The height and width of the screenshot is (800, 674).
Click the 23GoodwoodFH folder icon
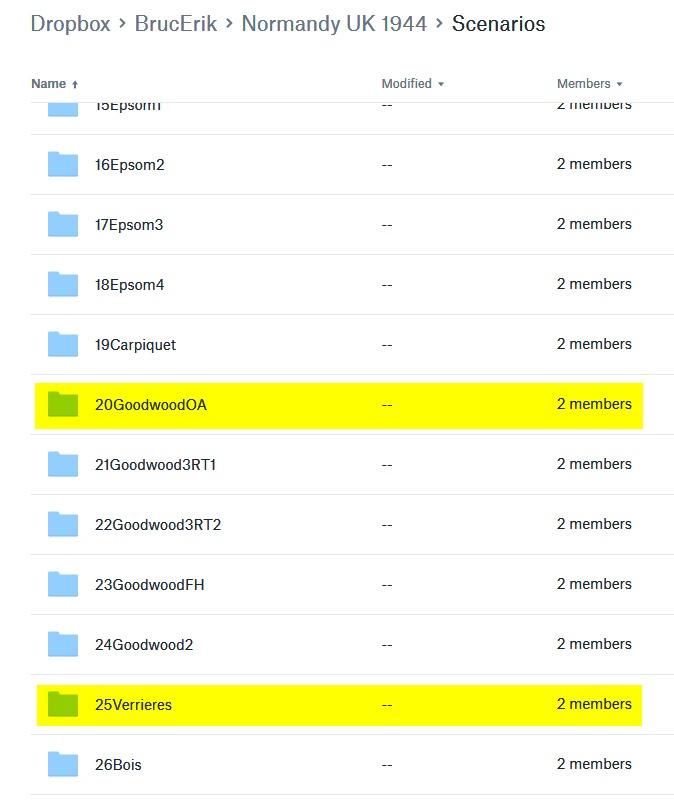click(62, 585)
